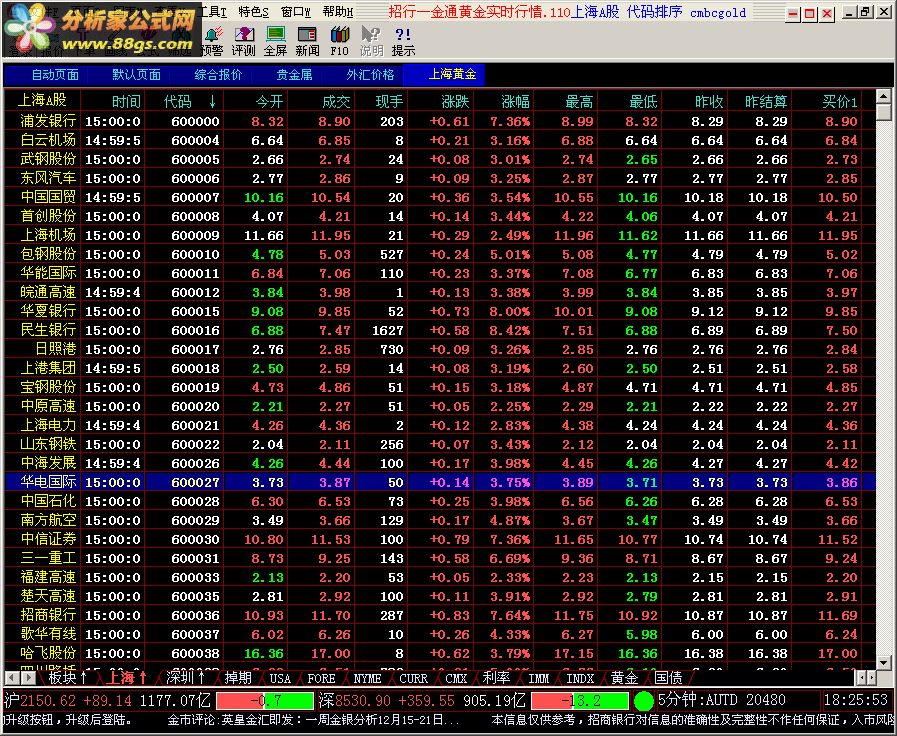This screenshot has width=897, height=736.
Task: Open the 提示 tips icon
Action: click(403, 41)
